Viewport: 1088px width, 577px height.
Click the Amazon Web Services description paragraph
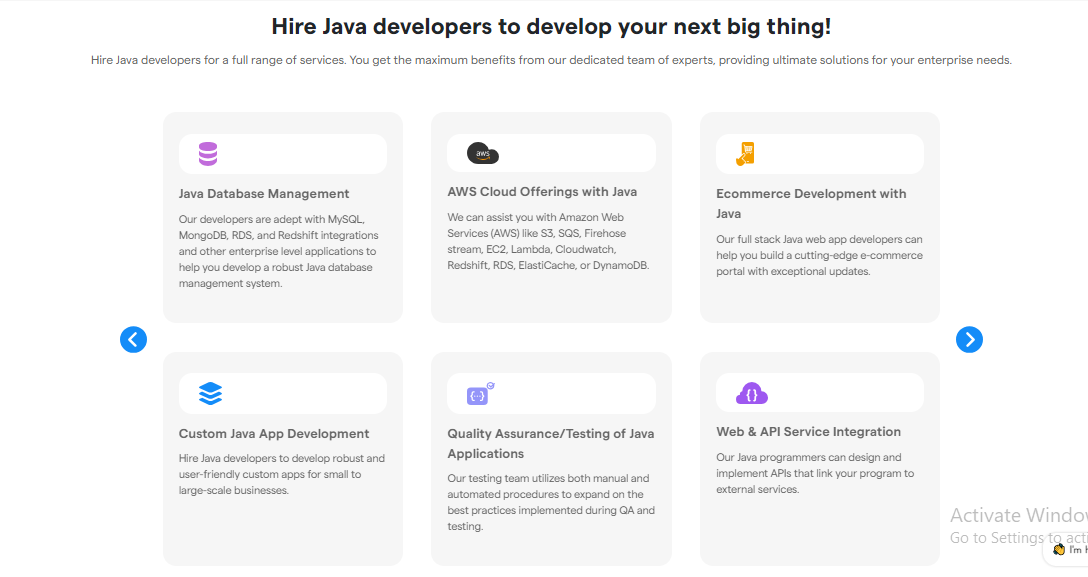click(548, 242)
